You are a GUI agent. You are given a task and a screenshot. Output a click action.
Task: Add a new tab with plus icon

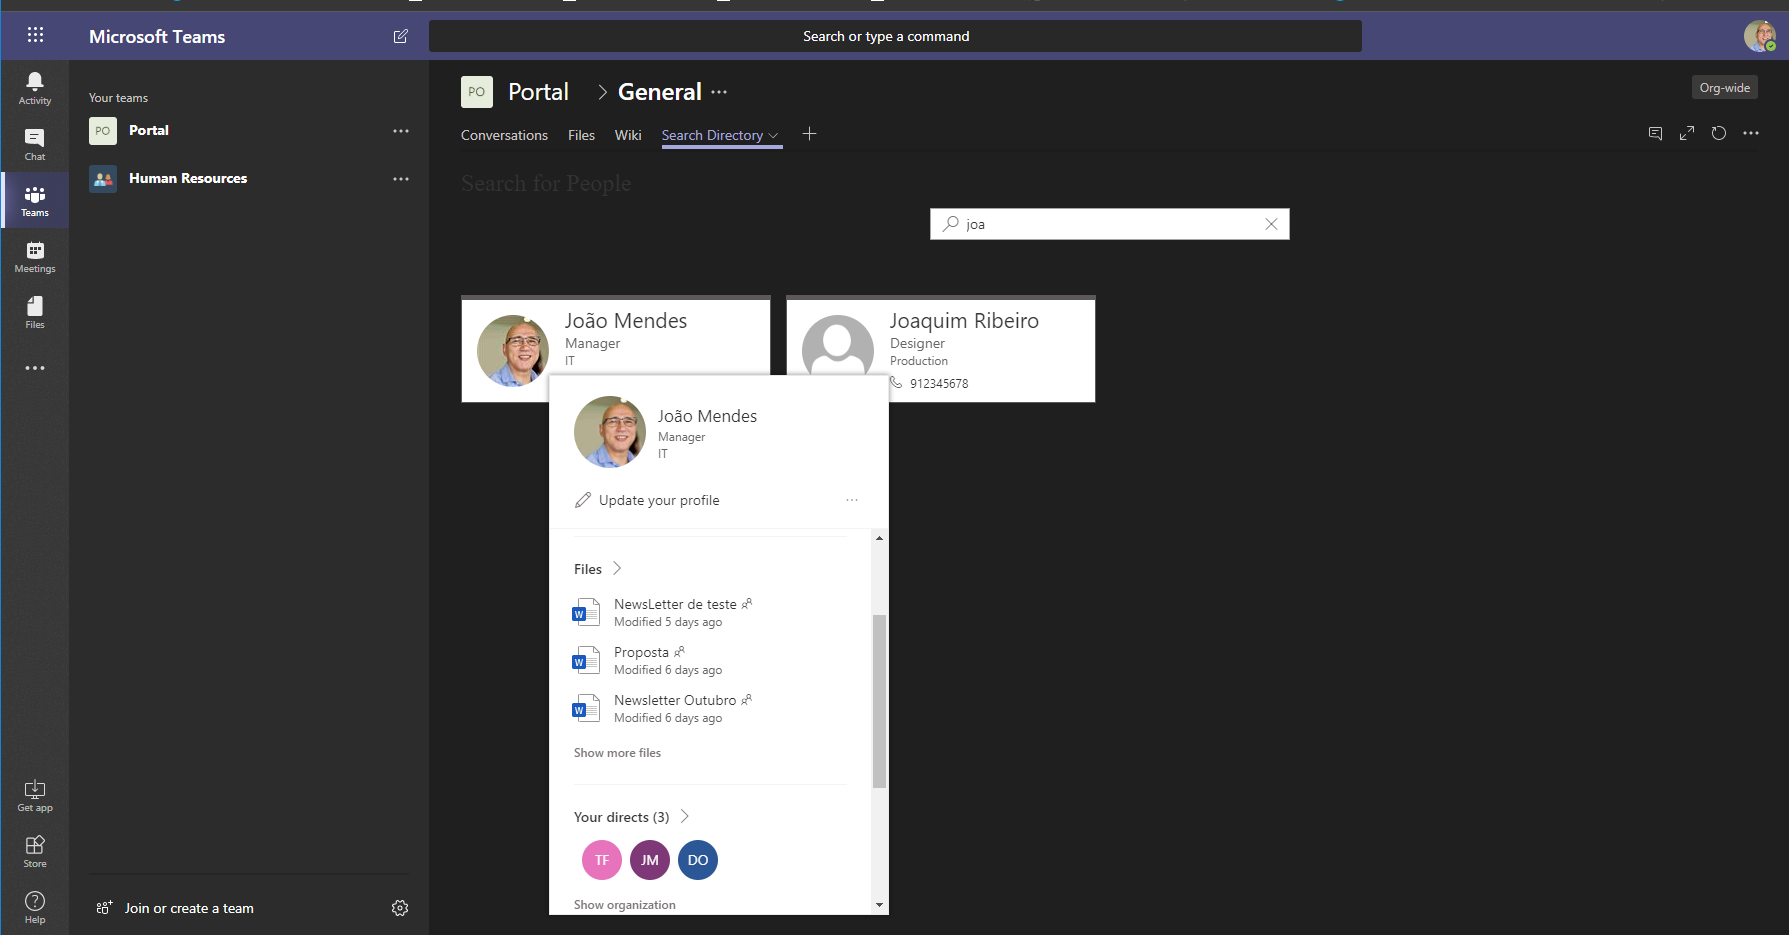(x=810, y=134)
